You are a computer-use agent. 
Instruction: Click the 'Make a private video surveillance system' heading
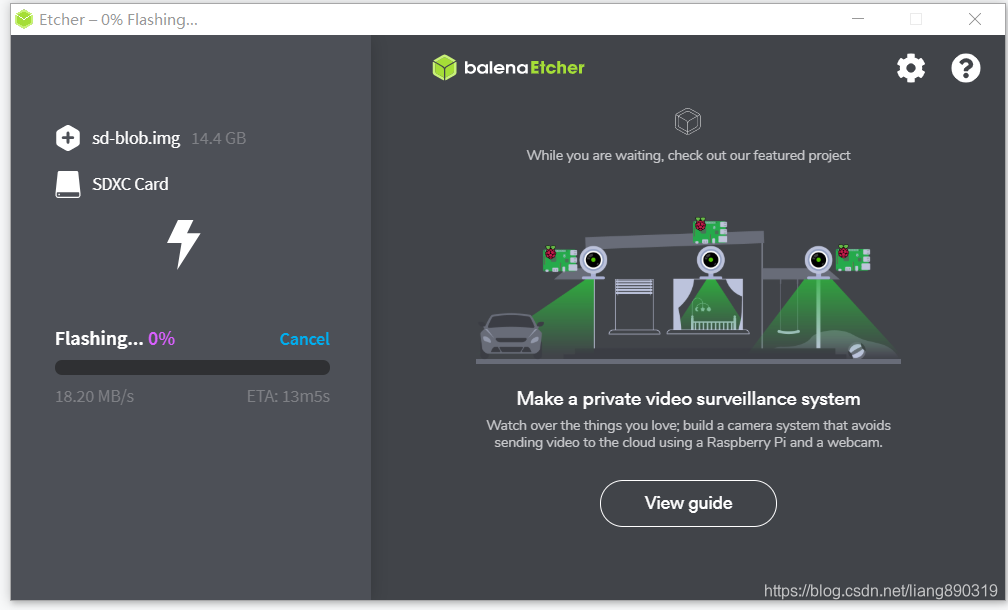click(x=688, y=399)
